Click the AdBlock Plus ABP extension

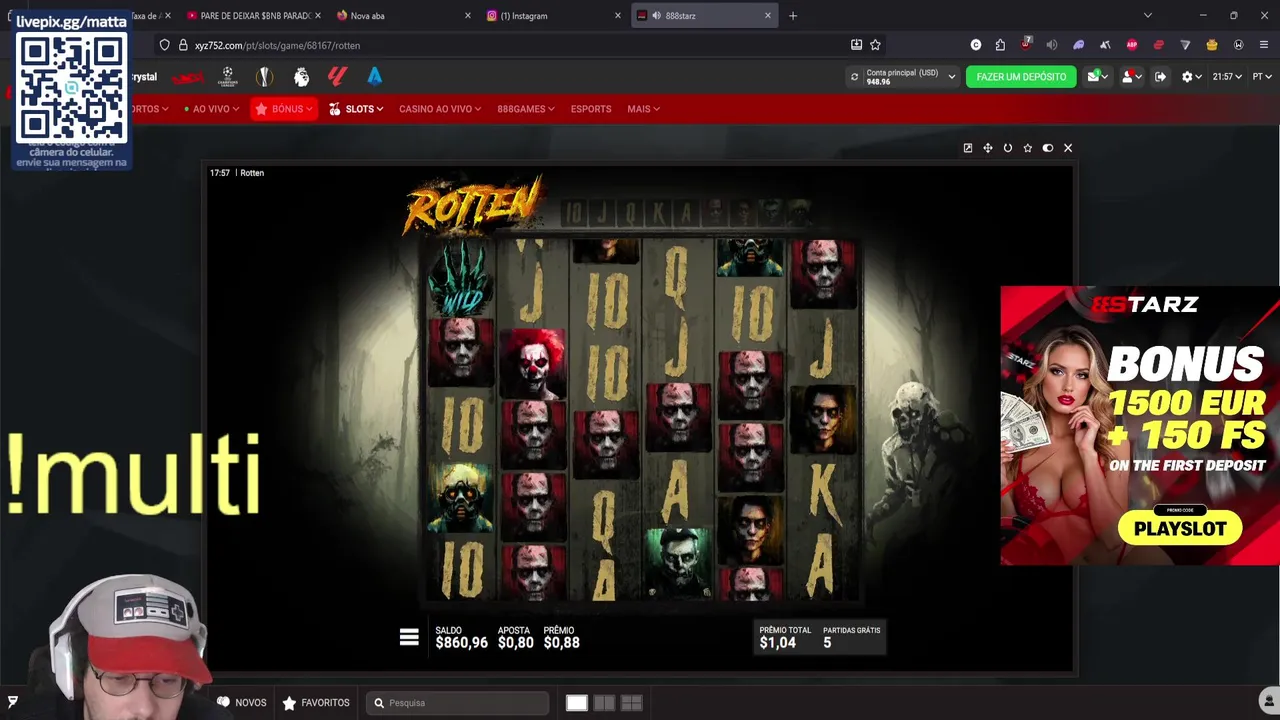[1132, 45]
